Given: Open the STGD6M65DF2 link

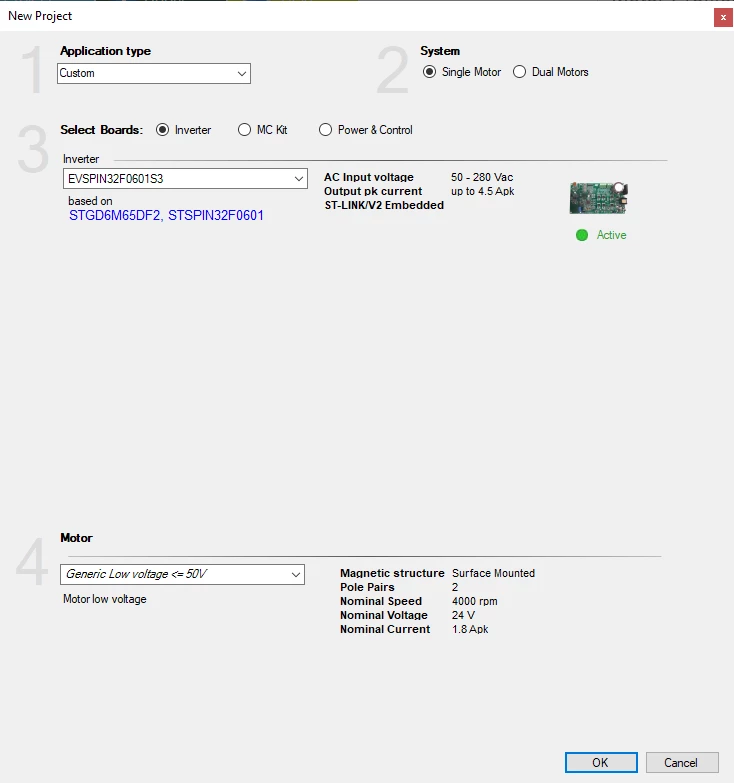Looking at the screenshot, I should (114, 215).
